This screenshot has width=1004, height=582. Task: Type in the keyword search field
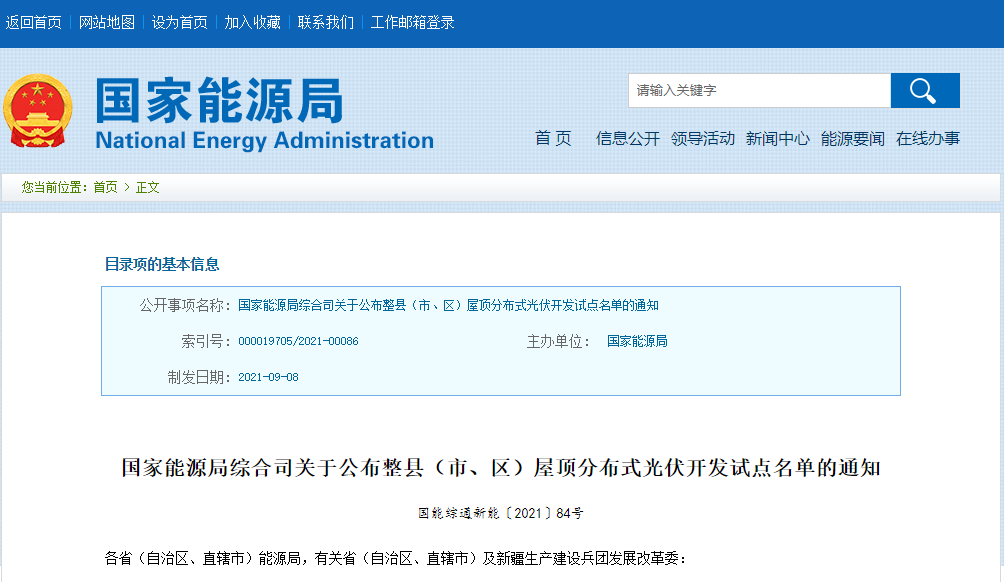pos(759,90)
